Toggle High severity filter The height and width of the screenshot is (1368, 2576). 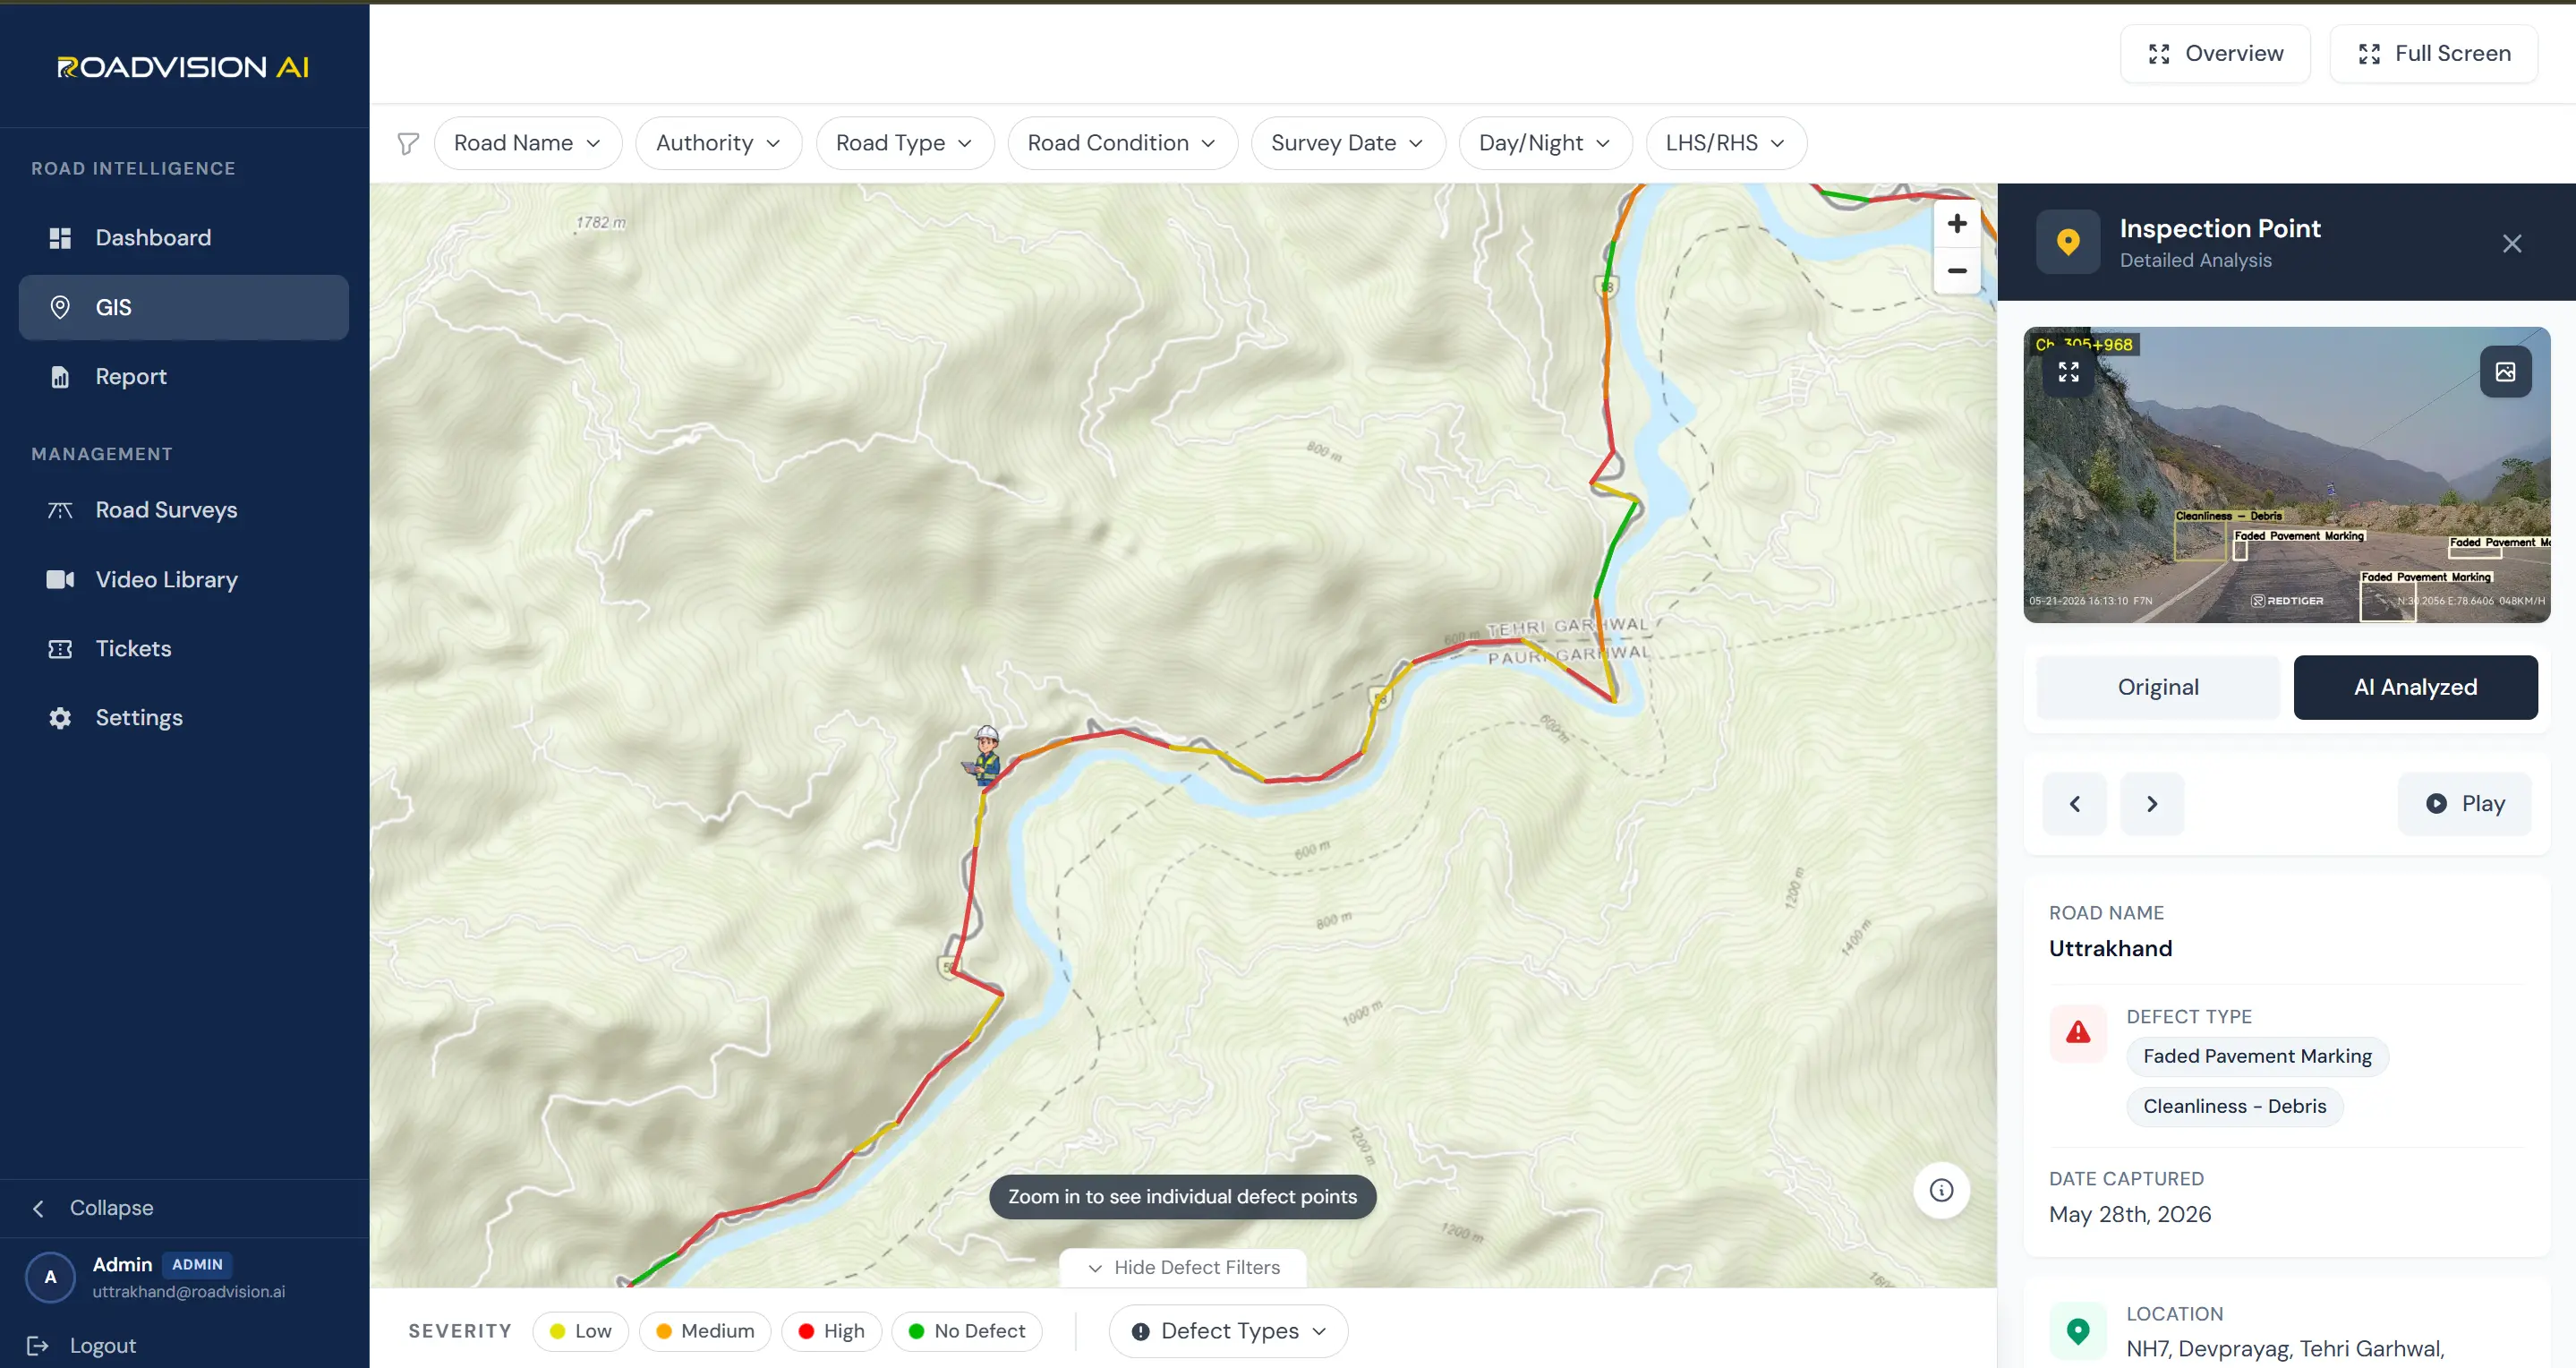click(831, 1332)
